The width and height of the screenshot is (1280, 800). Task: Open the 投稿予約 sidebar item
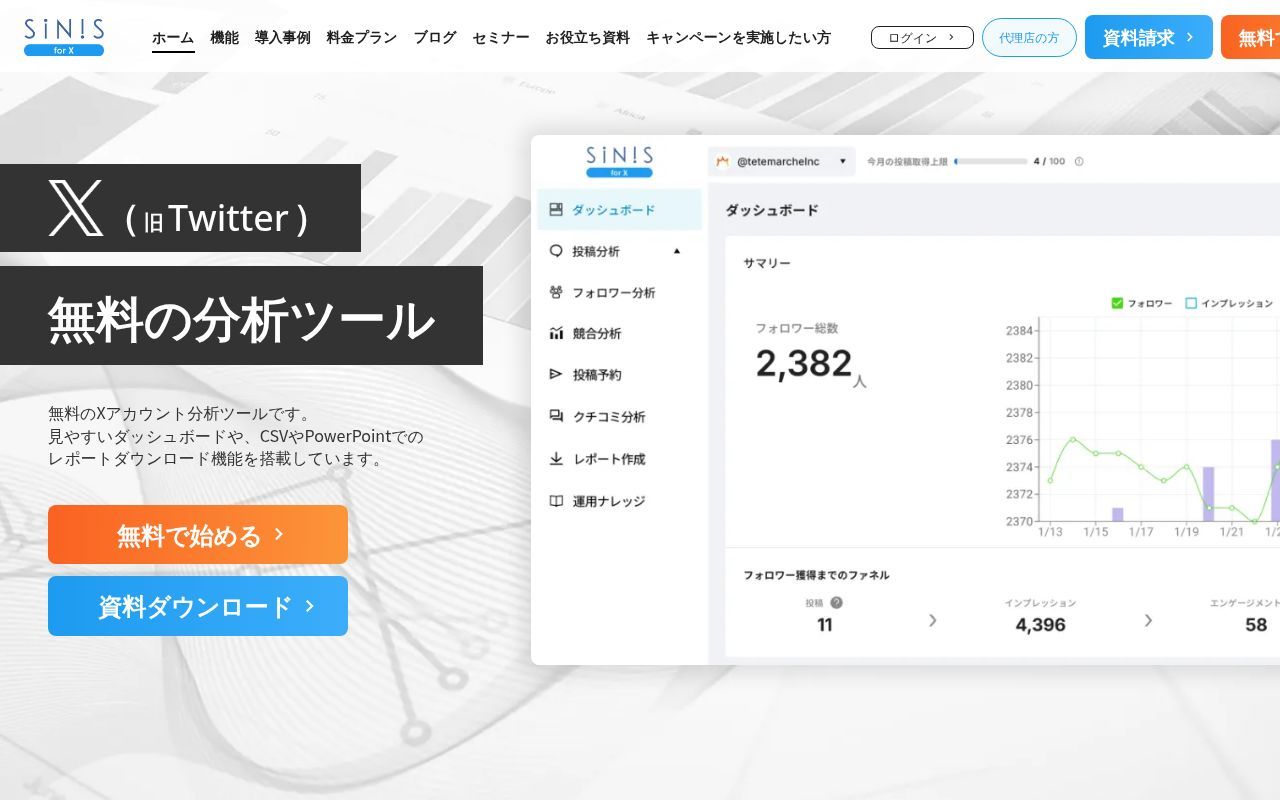click(x=619, y=375)
